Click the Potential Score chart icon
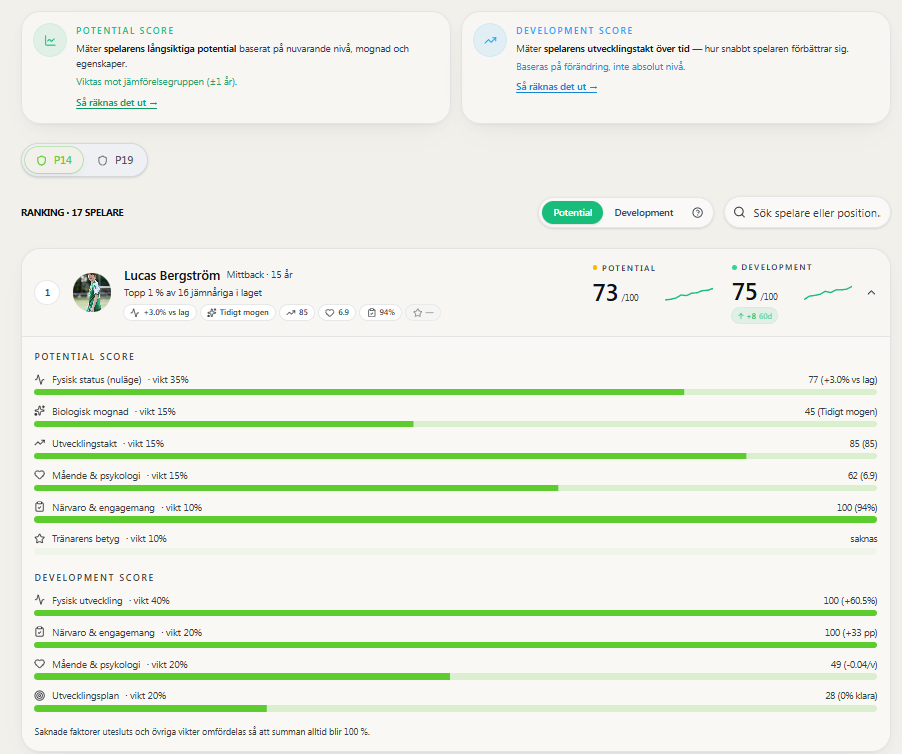The width and height of the screenshot is (902, 754). pyautogui.click(x=50, y=40)
